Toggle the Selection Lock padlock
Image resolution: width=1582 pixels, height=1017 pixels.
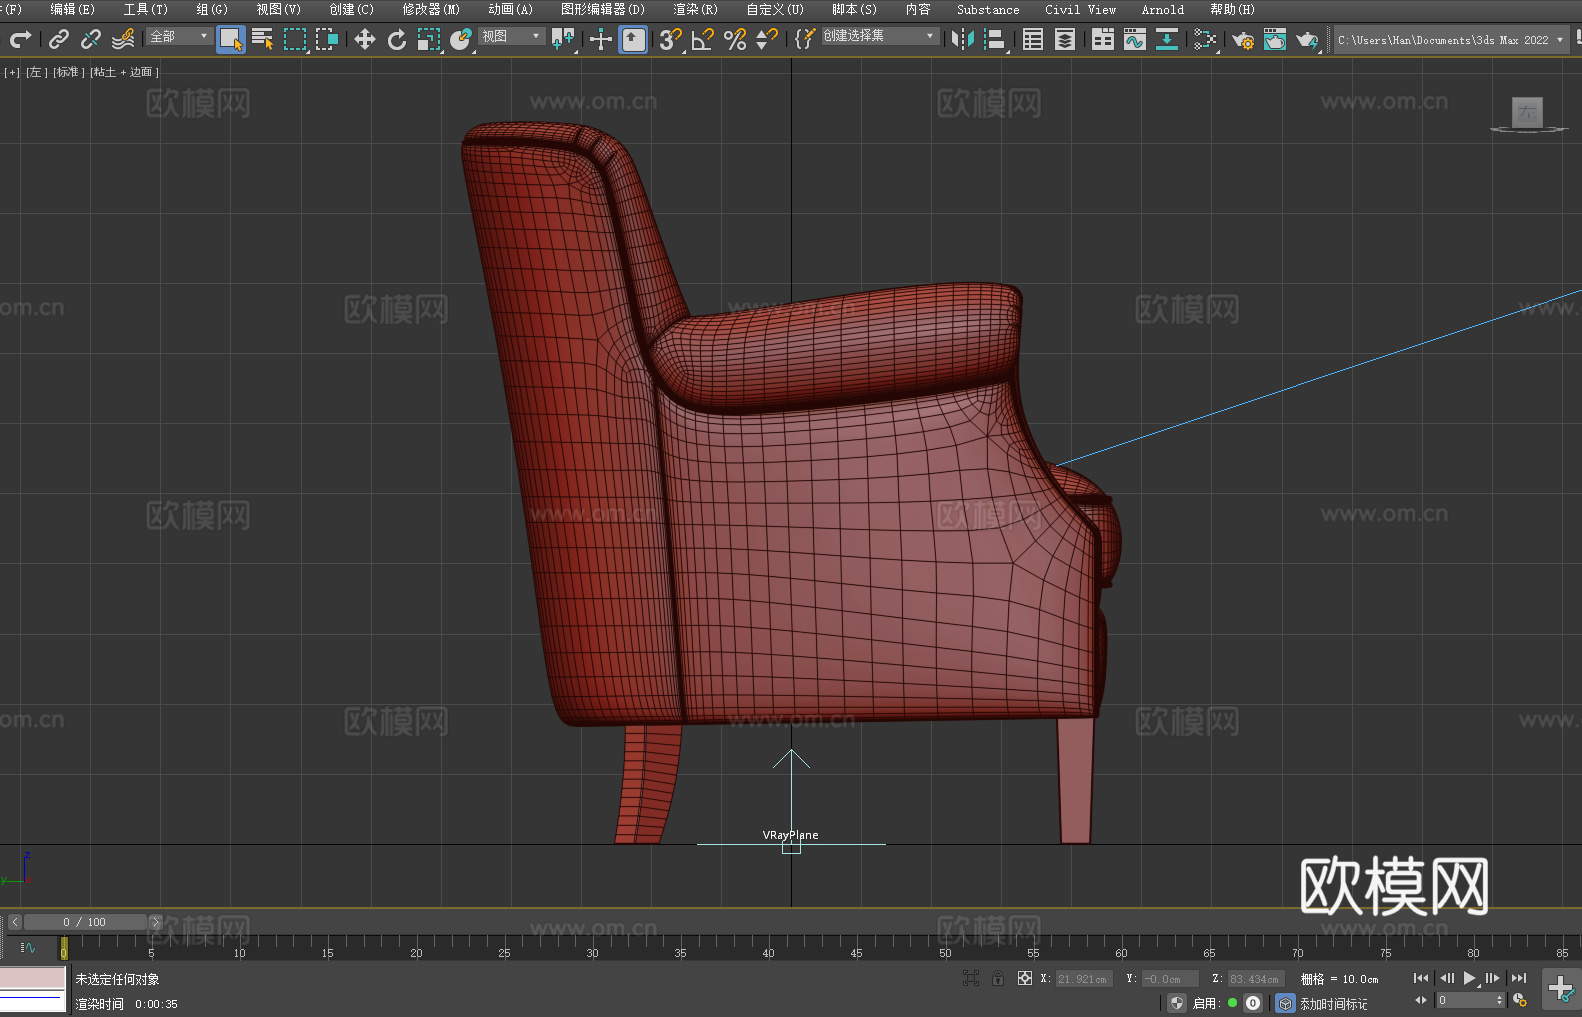[998, 978]
